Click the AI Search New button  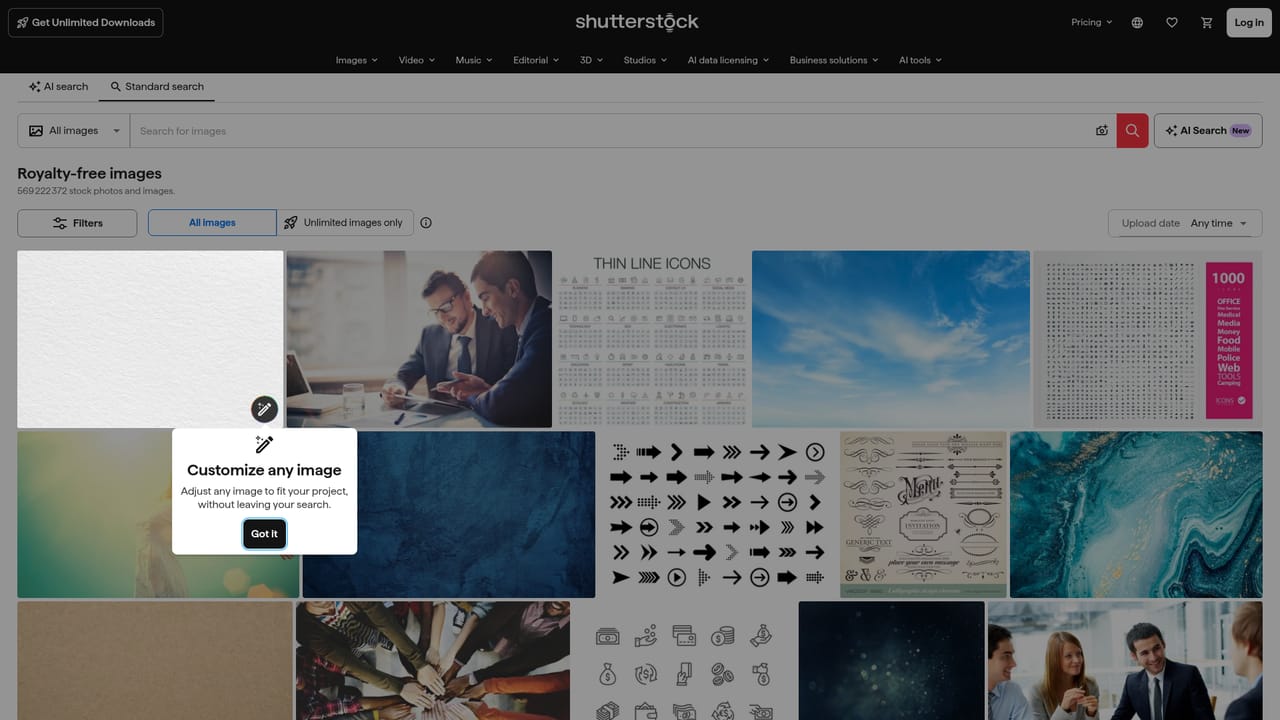point(1208,131)
